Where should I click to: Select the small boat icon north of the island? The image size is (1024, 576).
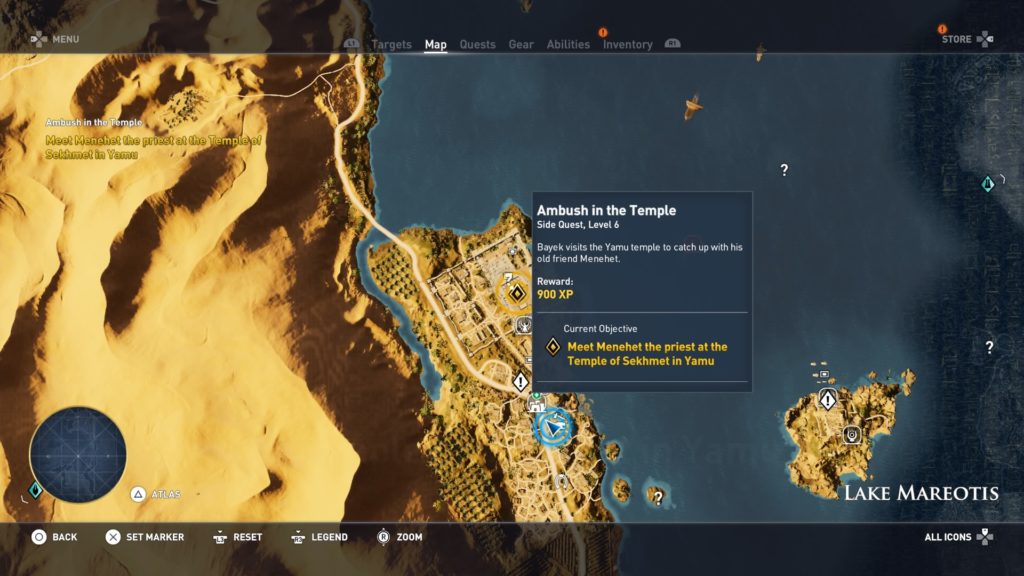click(824, 374)
